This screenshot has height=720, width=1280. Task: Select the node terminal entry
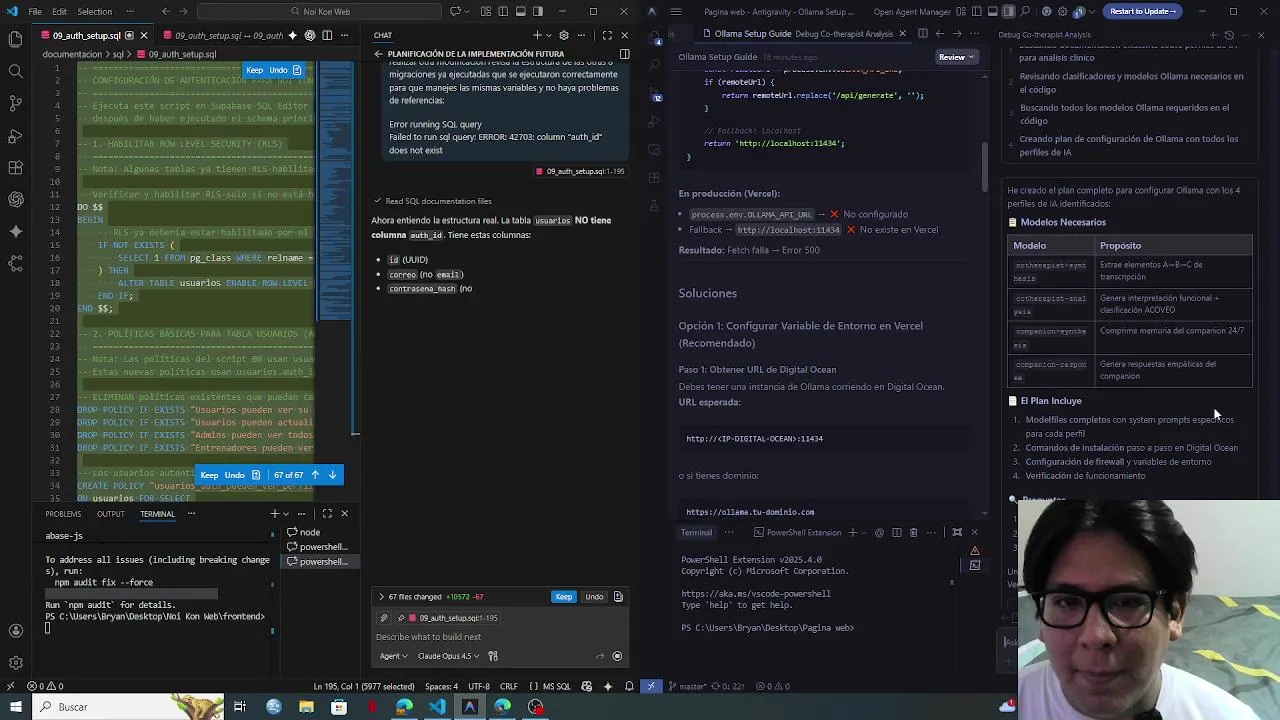[x=310, y=532]
